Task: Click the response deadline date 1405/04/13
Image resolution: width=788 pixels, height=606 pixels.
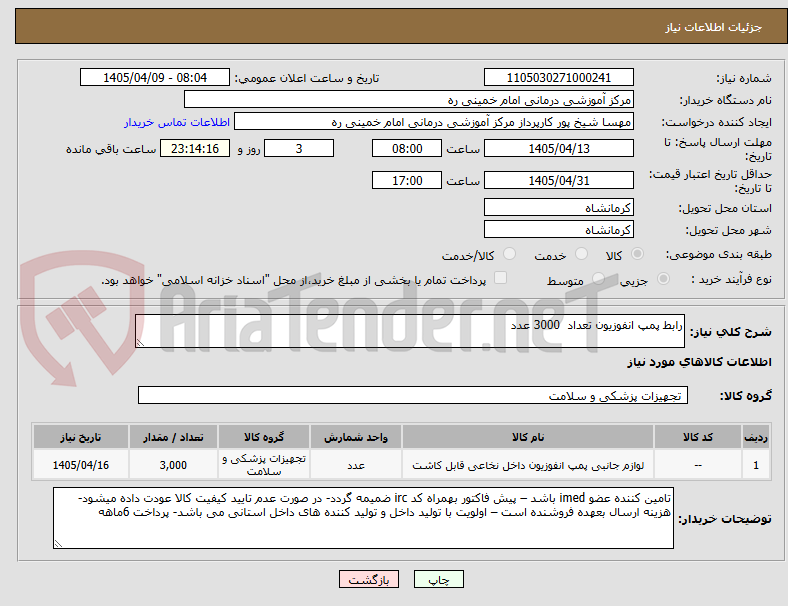Action: tap(558, 148)
